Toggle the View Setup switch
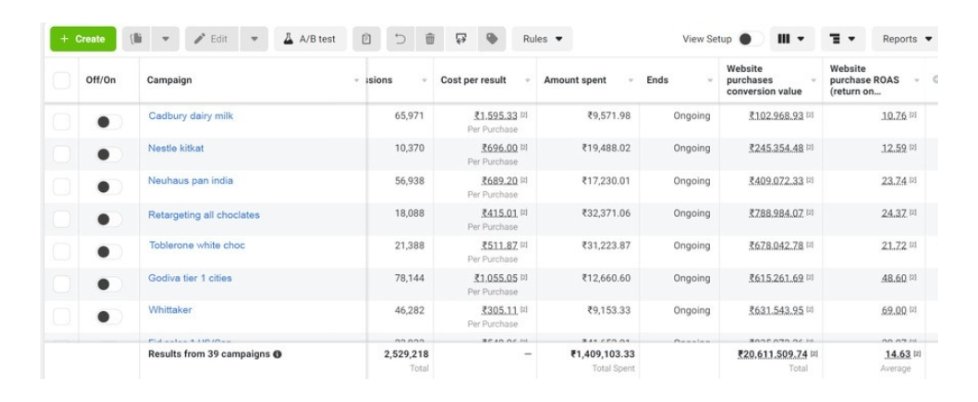 click(x=749, y=39)
